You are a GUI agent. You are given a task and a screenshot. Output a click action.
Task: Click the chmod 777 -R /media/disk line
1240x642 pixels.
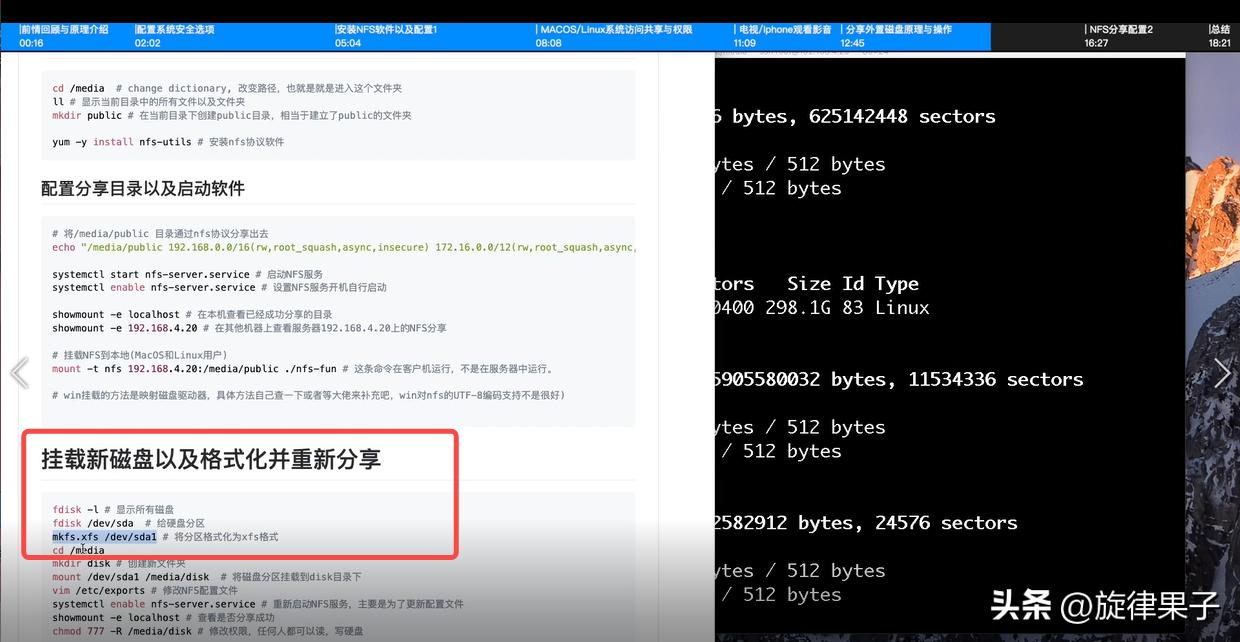pyautogui.click(x=120, y=631)
